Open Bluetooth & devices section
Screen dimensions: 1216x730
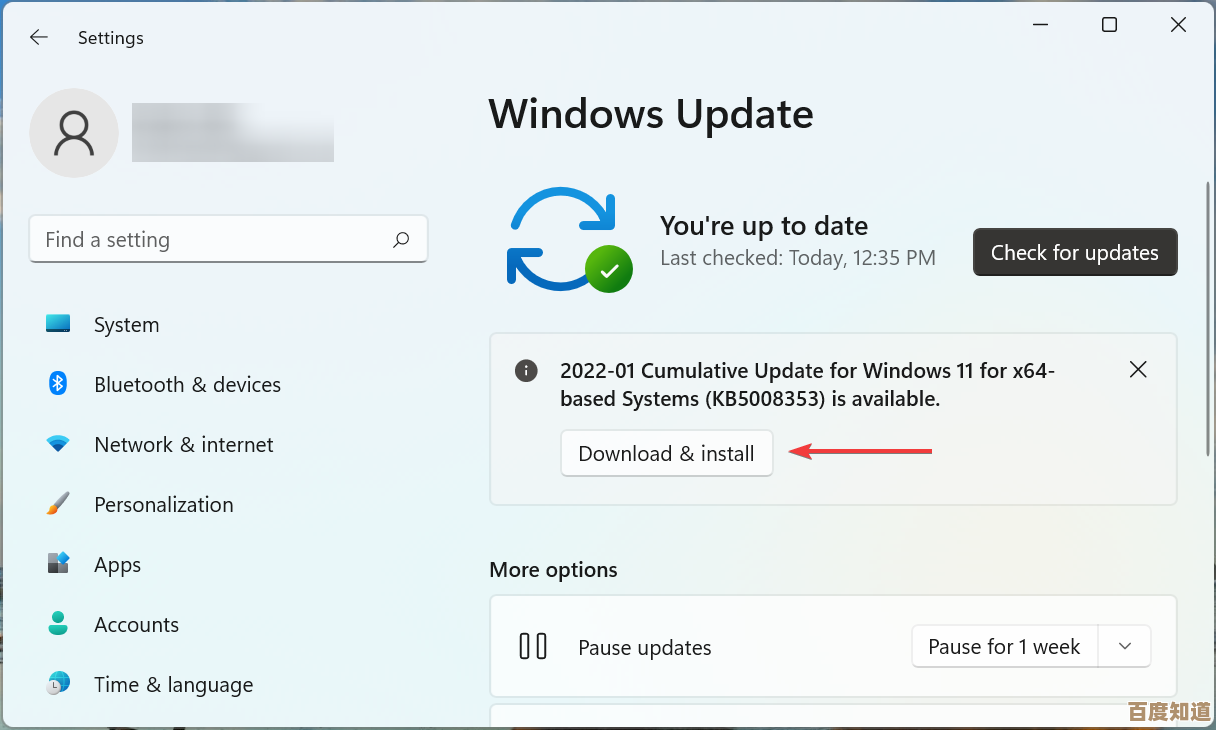(187, 385)
